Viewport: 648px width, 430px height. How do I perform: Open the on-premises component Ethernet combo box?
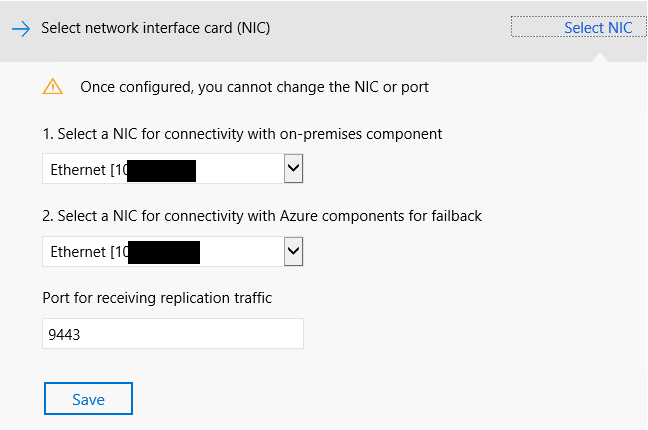click(173, 168)
